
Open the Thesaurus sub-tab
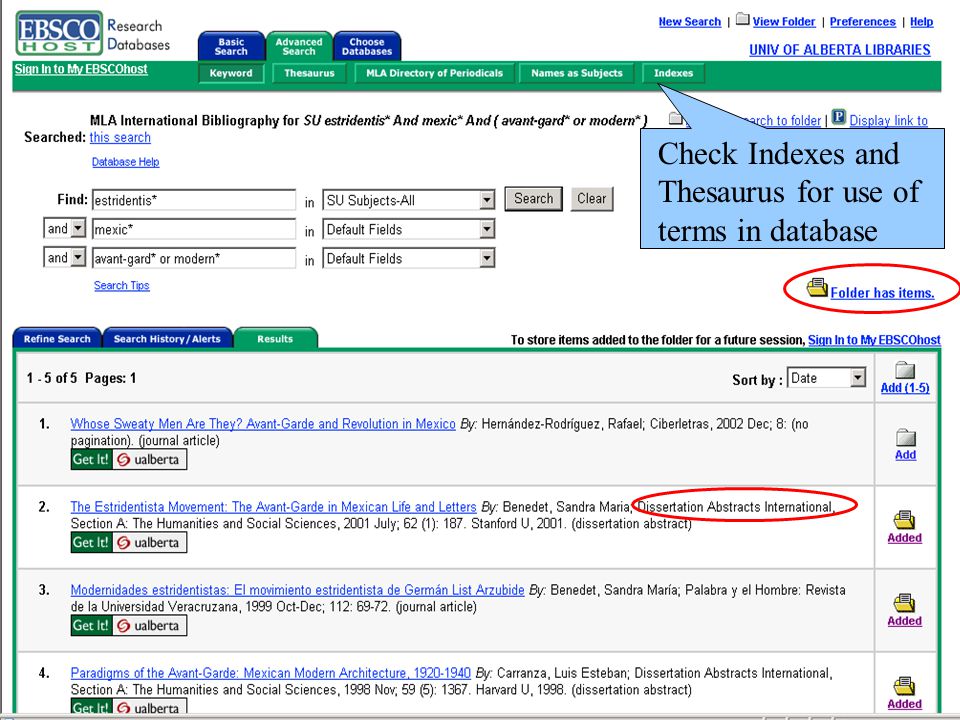[x=309, y=73]
